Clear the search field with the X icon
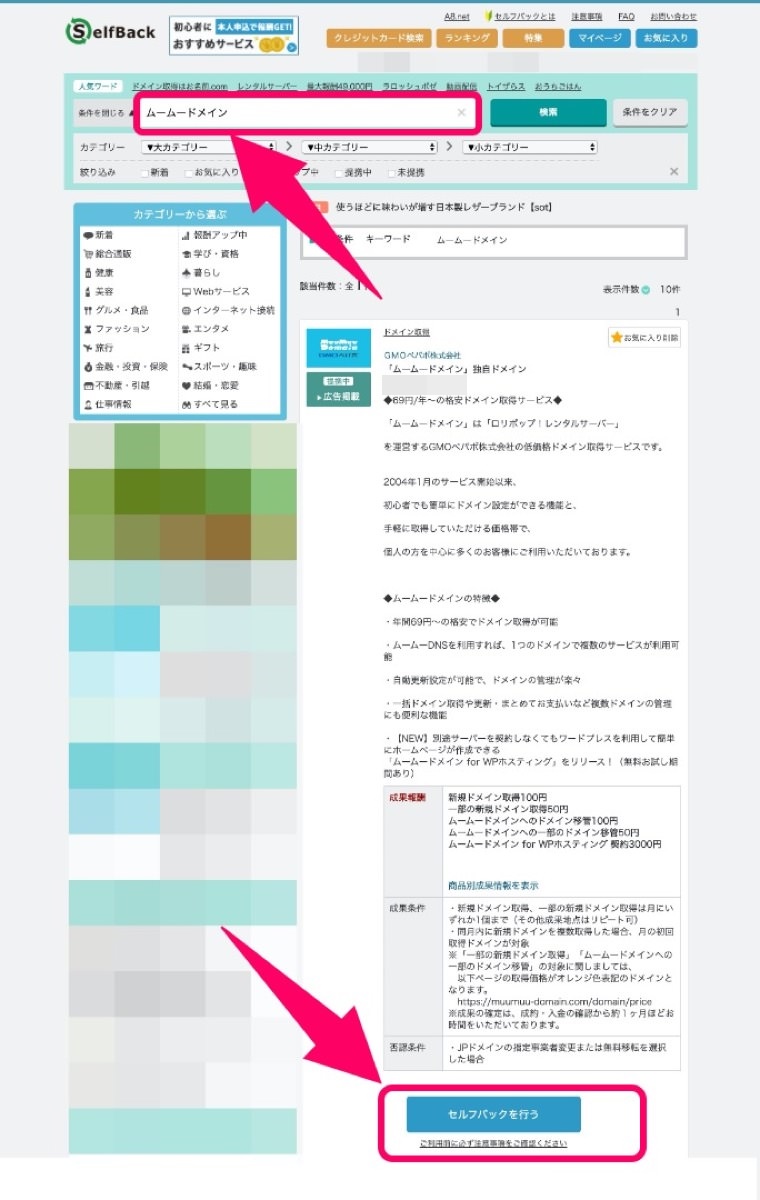The width and height of the screenshot is (760, 1200). point(461,113)
